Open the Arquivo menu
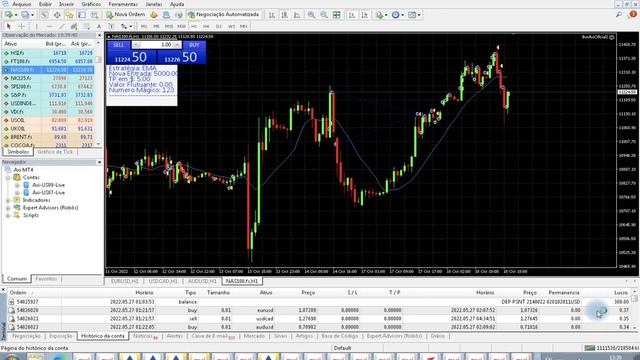This screenshot has width=640, height=360. coord(22,4)
